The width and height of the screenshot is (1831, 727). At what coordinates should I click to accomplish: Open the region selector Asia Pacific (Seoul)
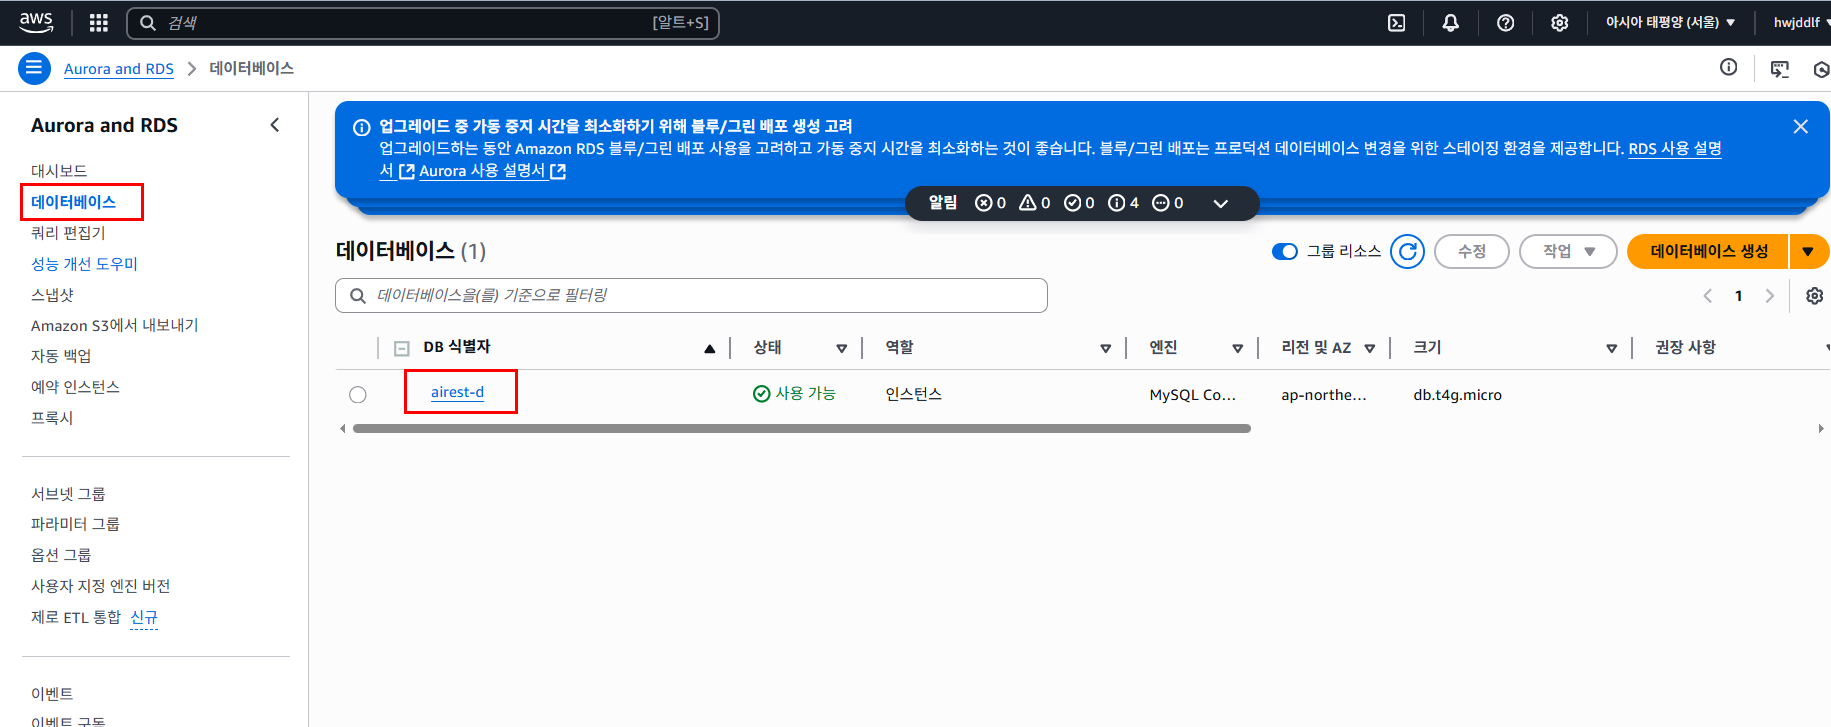tap(1670, 22)
